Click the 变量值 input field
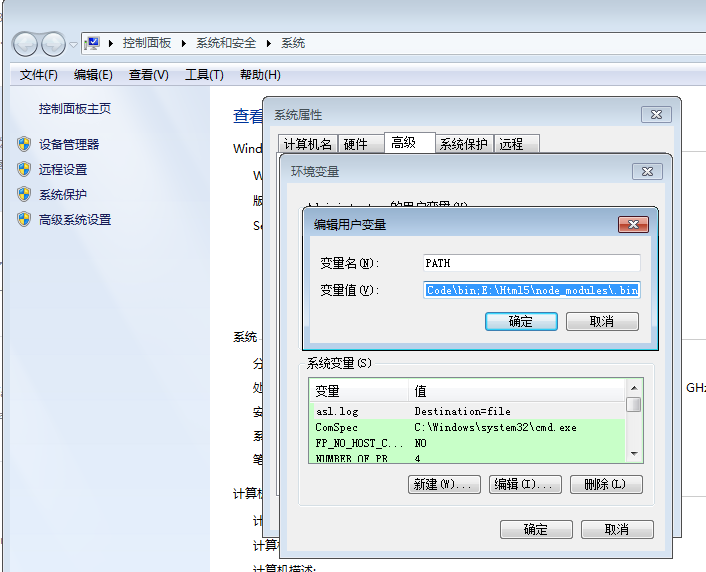 click(532, 290)
